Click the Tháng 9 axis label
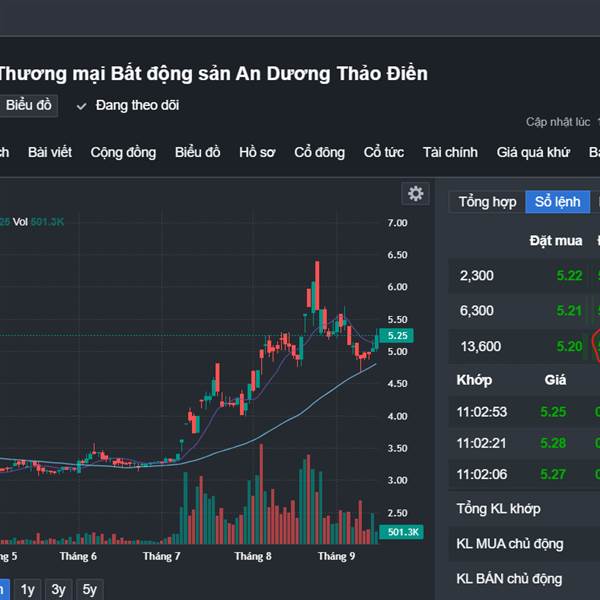Image resolution: width=600 pixels, height=600 pixels. 336,556
